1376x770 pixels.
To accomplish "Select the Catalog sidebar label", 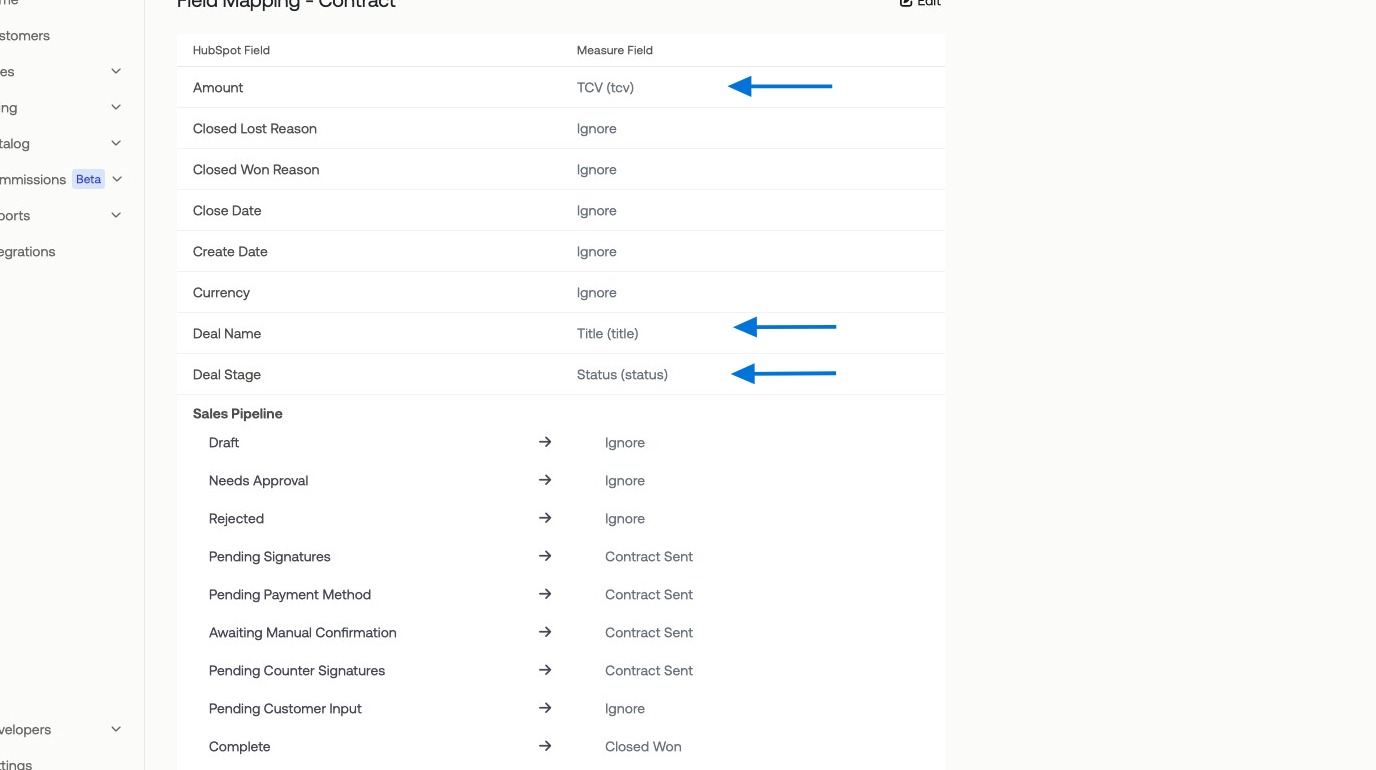I will click(15, 144).
